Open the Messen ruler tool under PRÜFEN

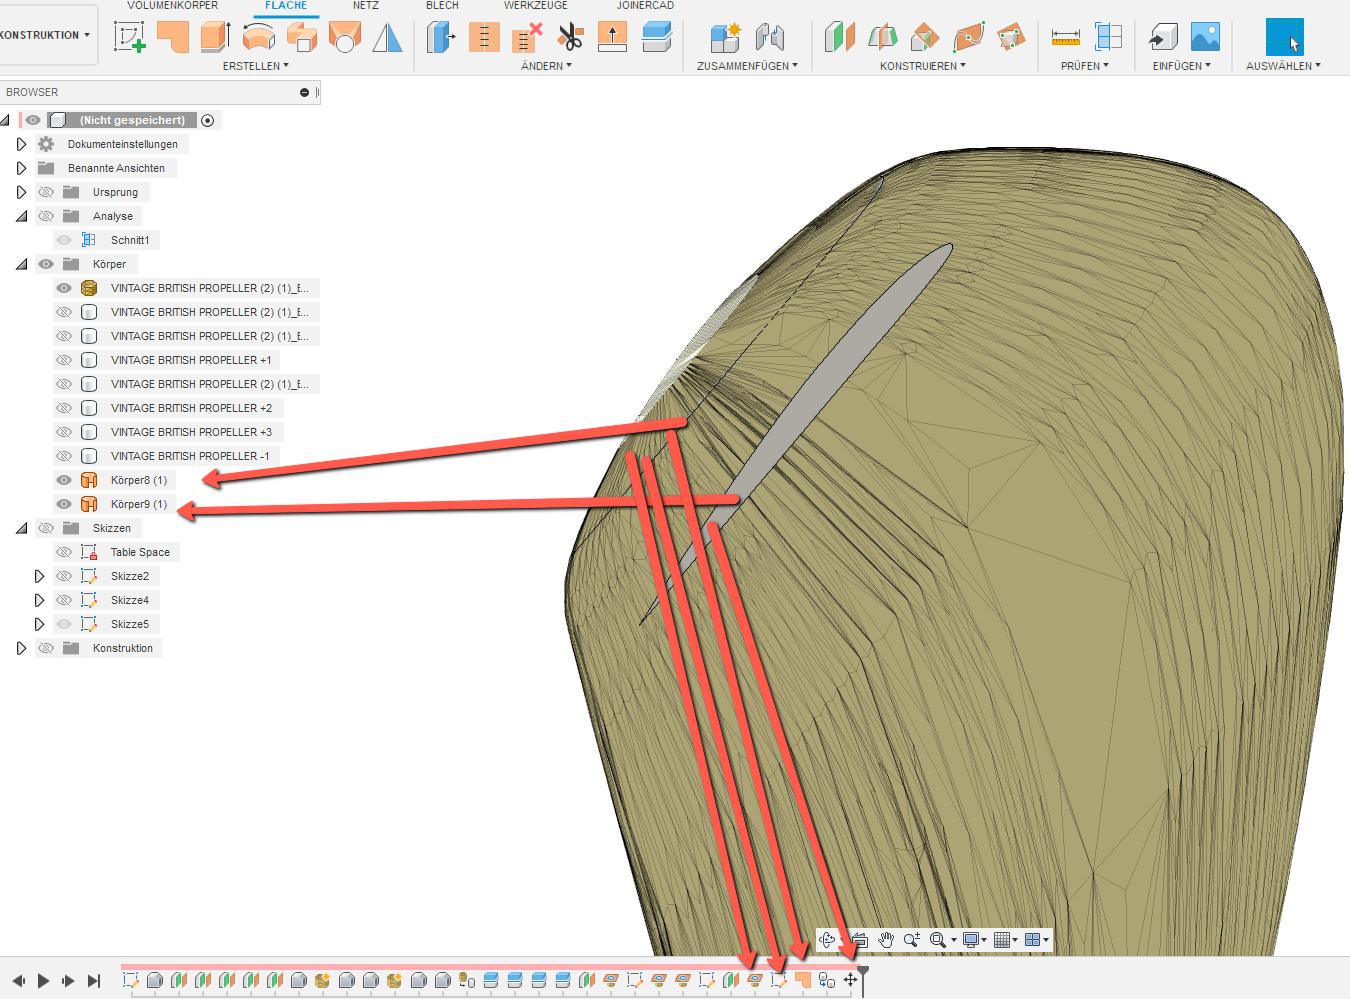coord(1066,38)
